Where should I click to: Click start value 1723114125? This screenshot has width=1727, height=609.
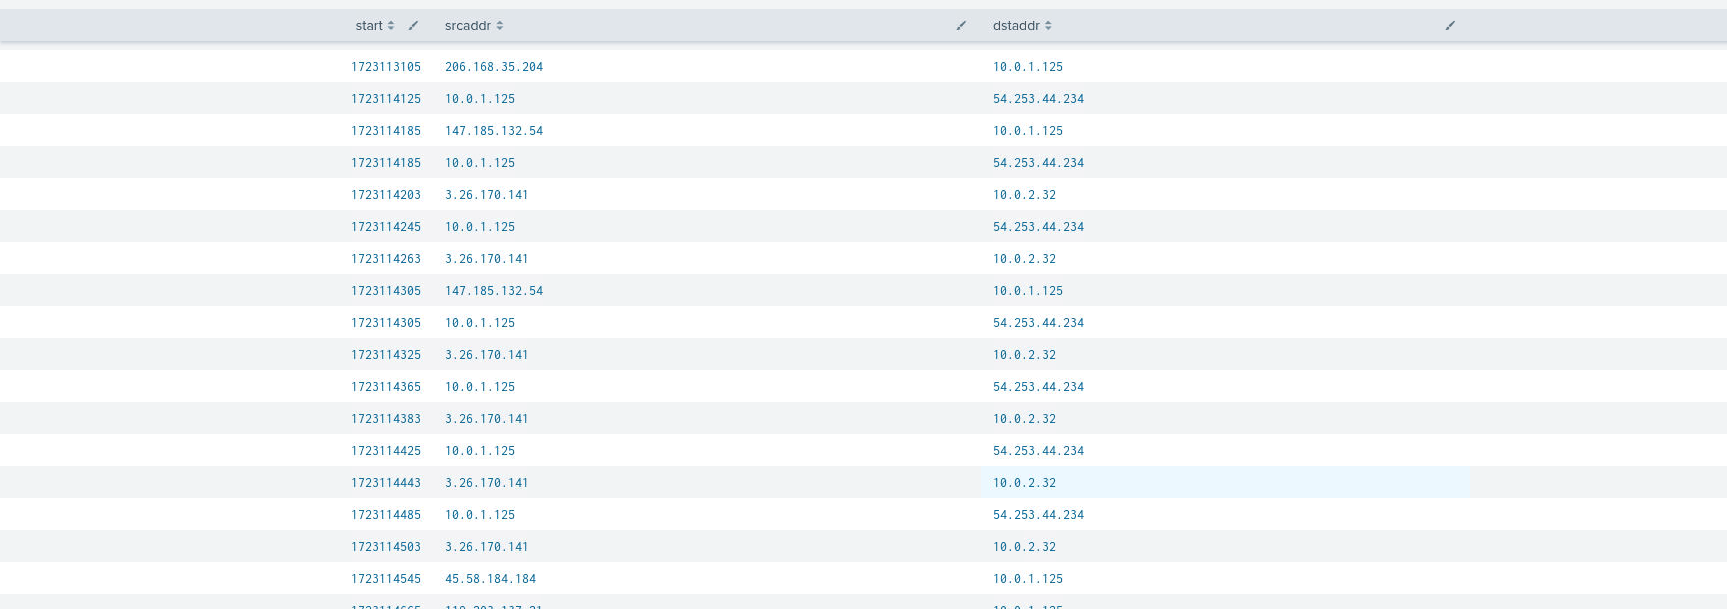(386, 99)
